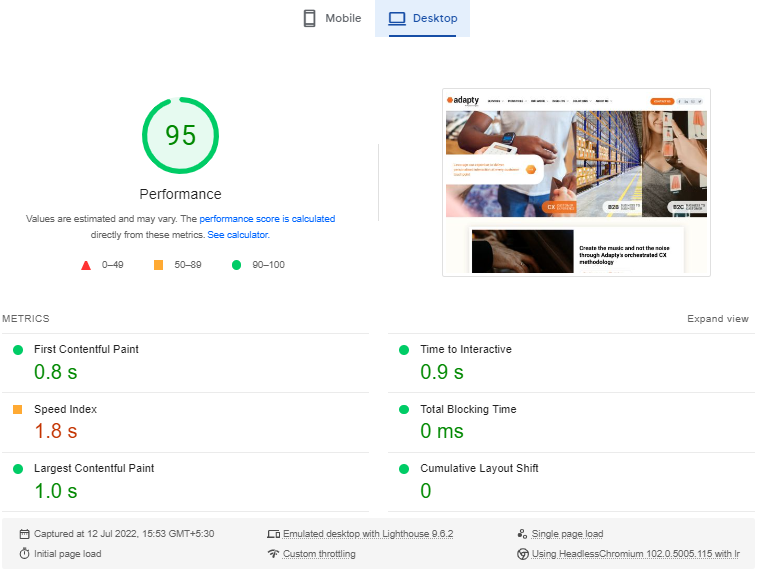Click the Custom throttling label
The image size is (759, 572).
coord(318,554)
